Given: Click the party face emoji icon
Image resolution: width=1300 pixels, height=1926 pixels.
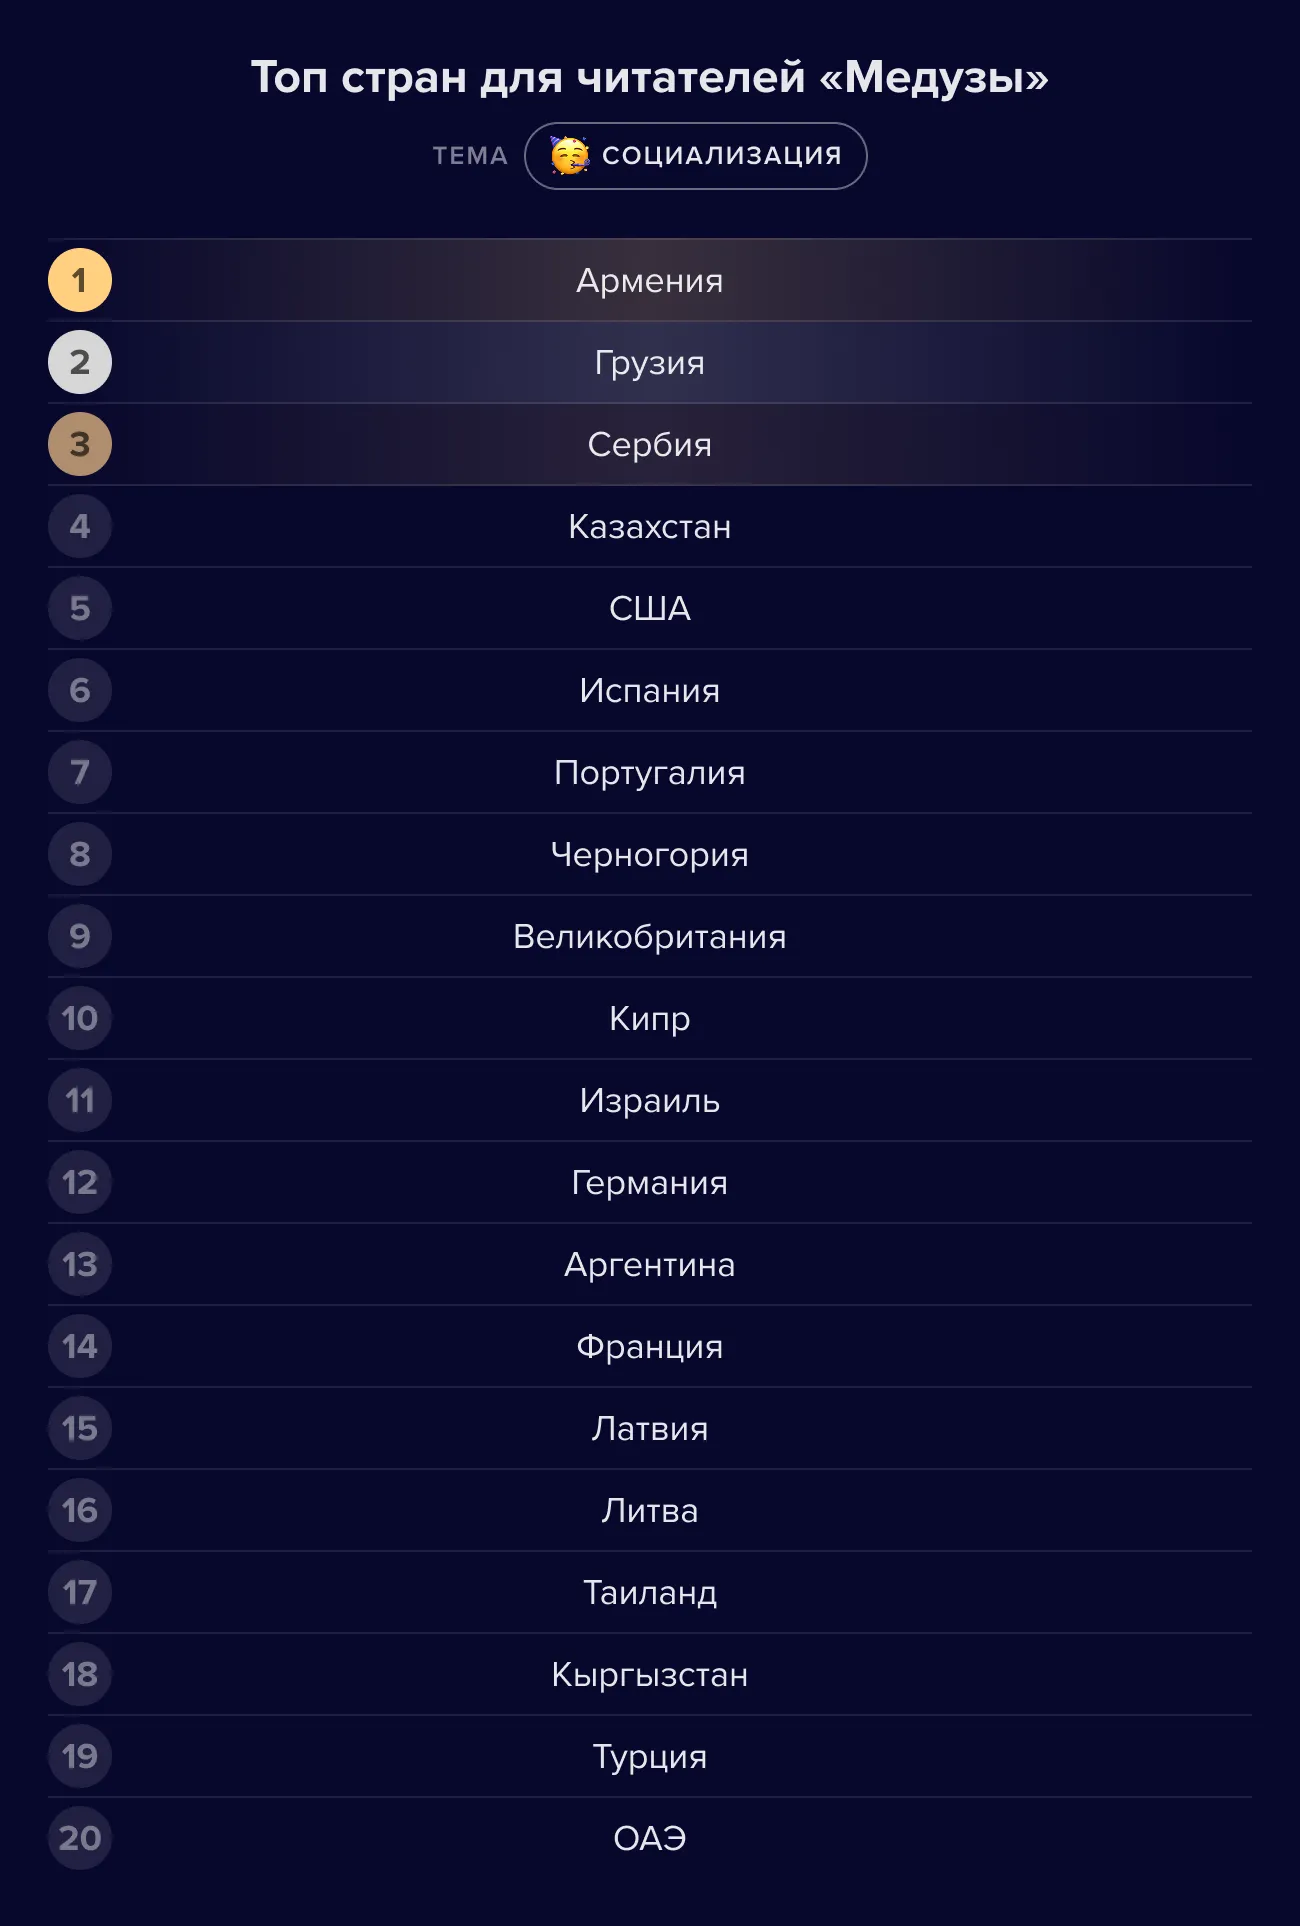Looking at the screenshot, I should (570, 155).
